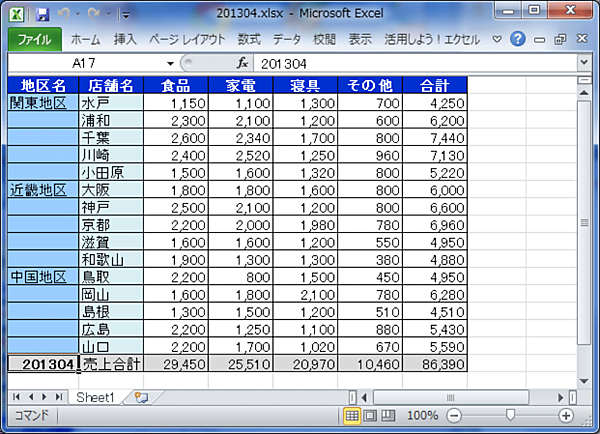Image resolution: width=600 pixels, height=434 pixels.
Task: Open Excel Help question mark icon
Action: click(x=518, y=40)
